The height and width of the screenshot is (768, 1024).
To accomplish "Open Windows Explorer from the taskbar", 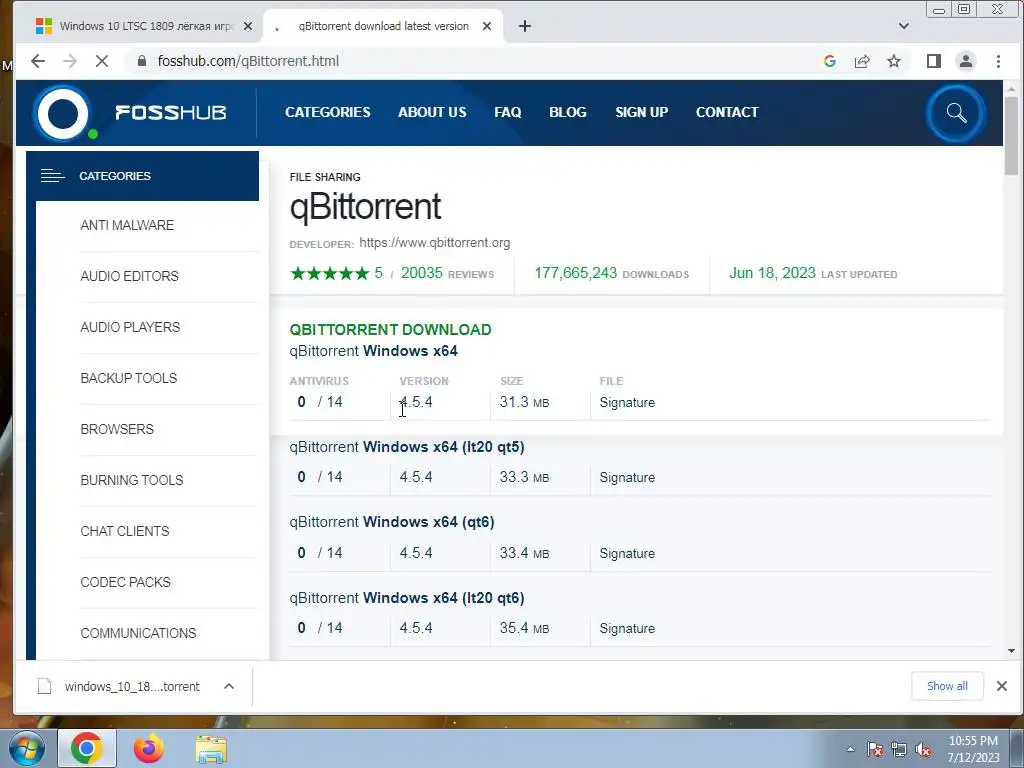I will click(x=211, y=748).
